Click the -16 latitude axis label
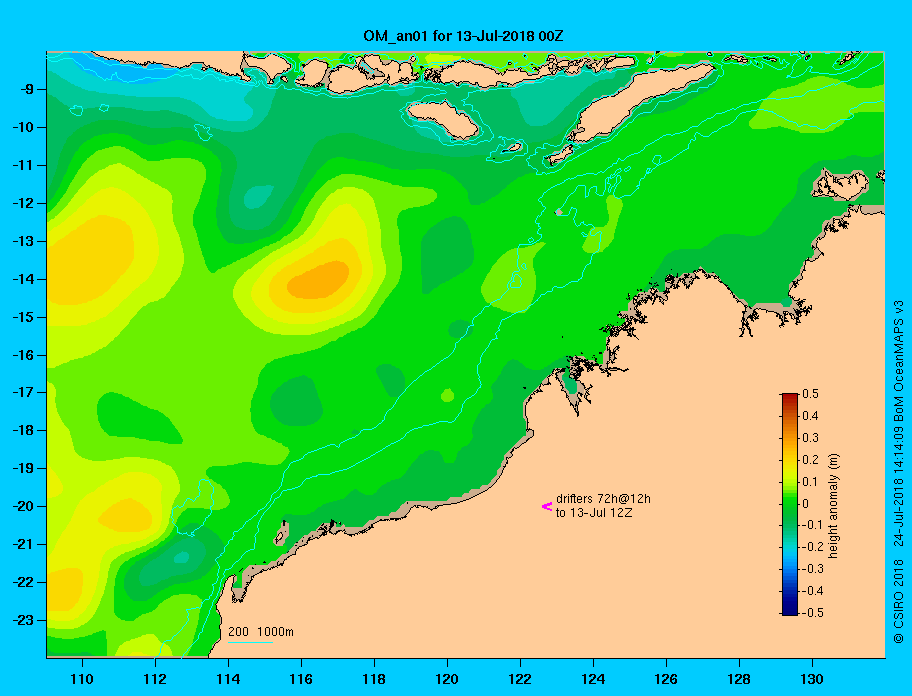This screenshot has height=696, width=912. point(23,355)
